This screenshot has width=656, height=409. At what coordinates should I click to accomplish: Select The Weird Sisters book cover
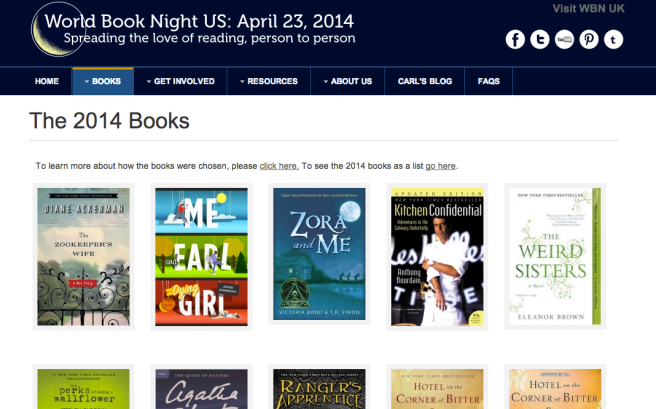pos(555,256)
